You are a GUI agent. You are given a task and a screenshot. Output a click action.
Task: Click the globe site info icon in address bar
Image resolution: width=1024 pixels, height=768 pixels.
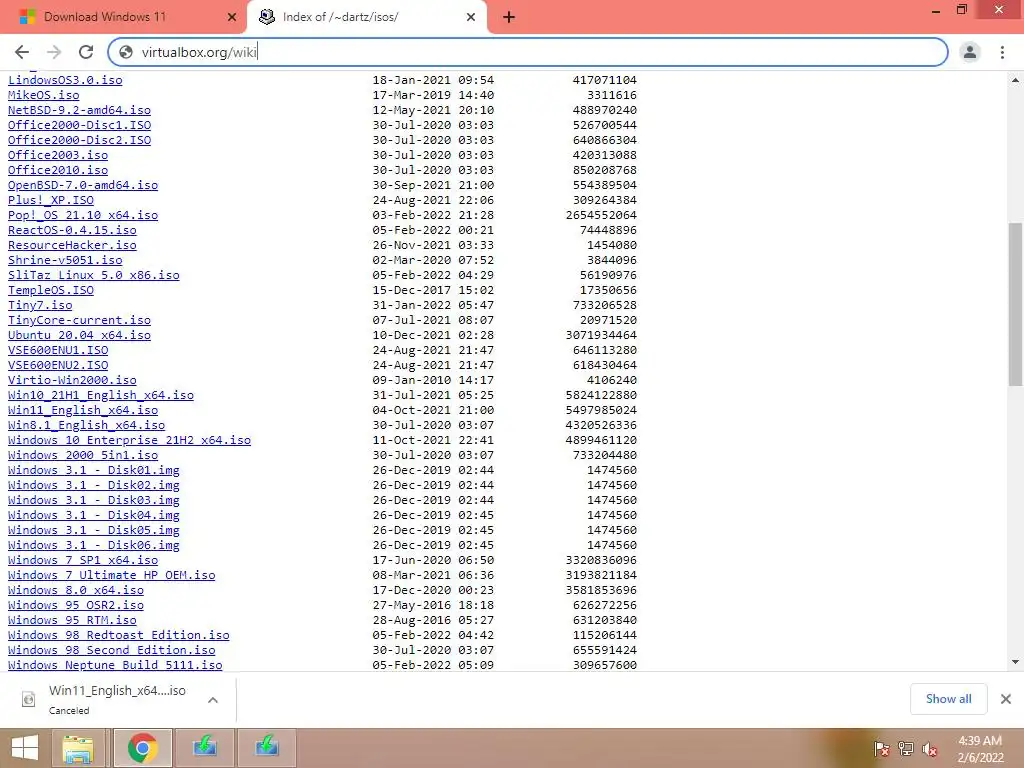(126, 52)
